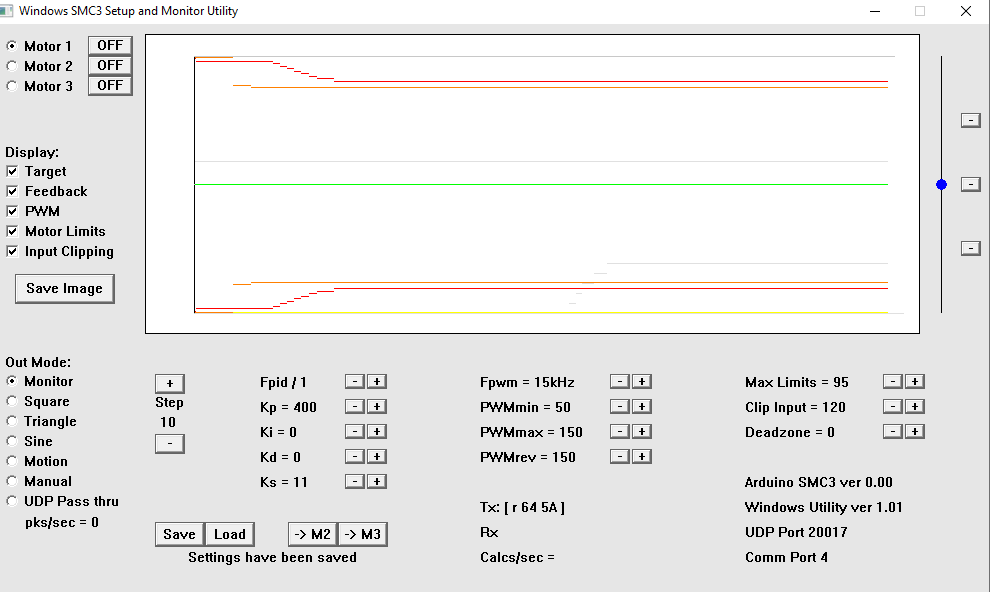Uncheck the Target display checkbox
The width and height of the screenshot is (990, 592).
point(12,171)
